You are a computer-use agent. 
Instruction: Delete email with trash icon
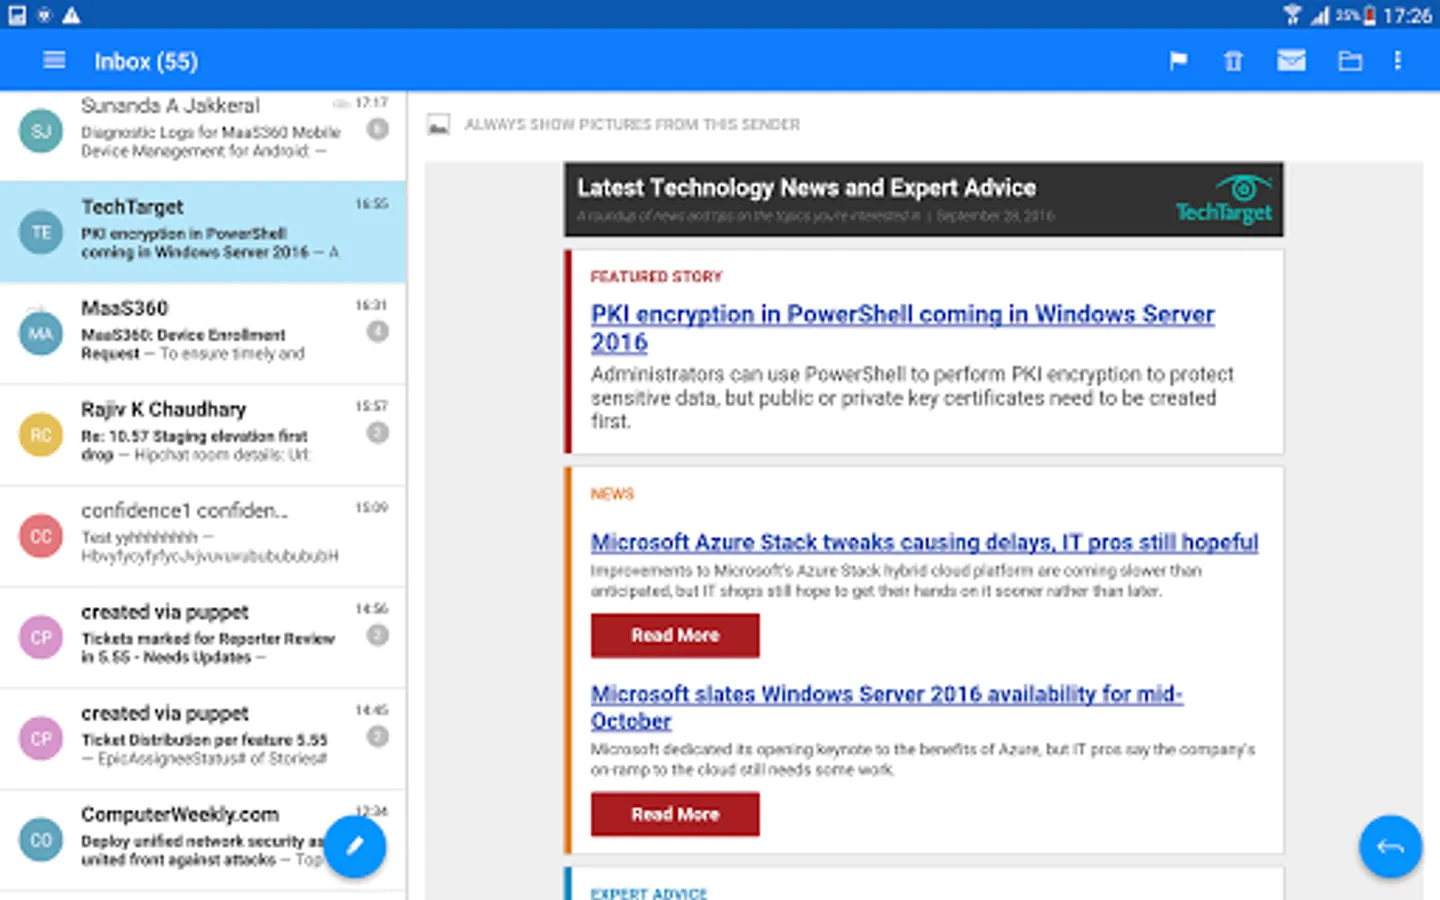(1233, 62)
